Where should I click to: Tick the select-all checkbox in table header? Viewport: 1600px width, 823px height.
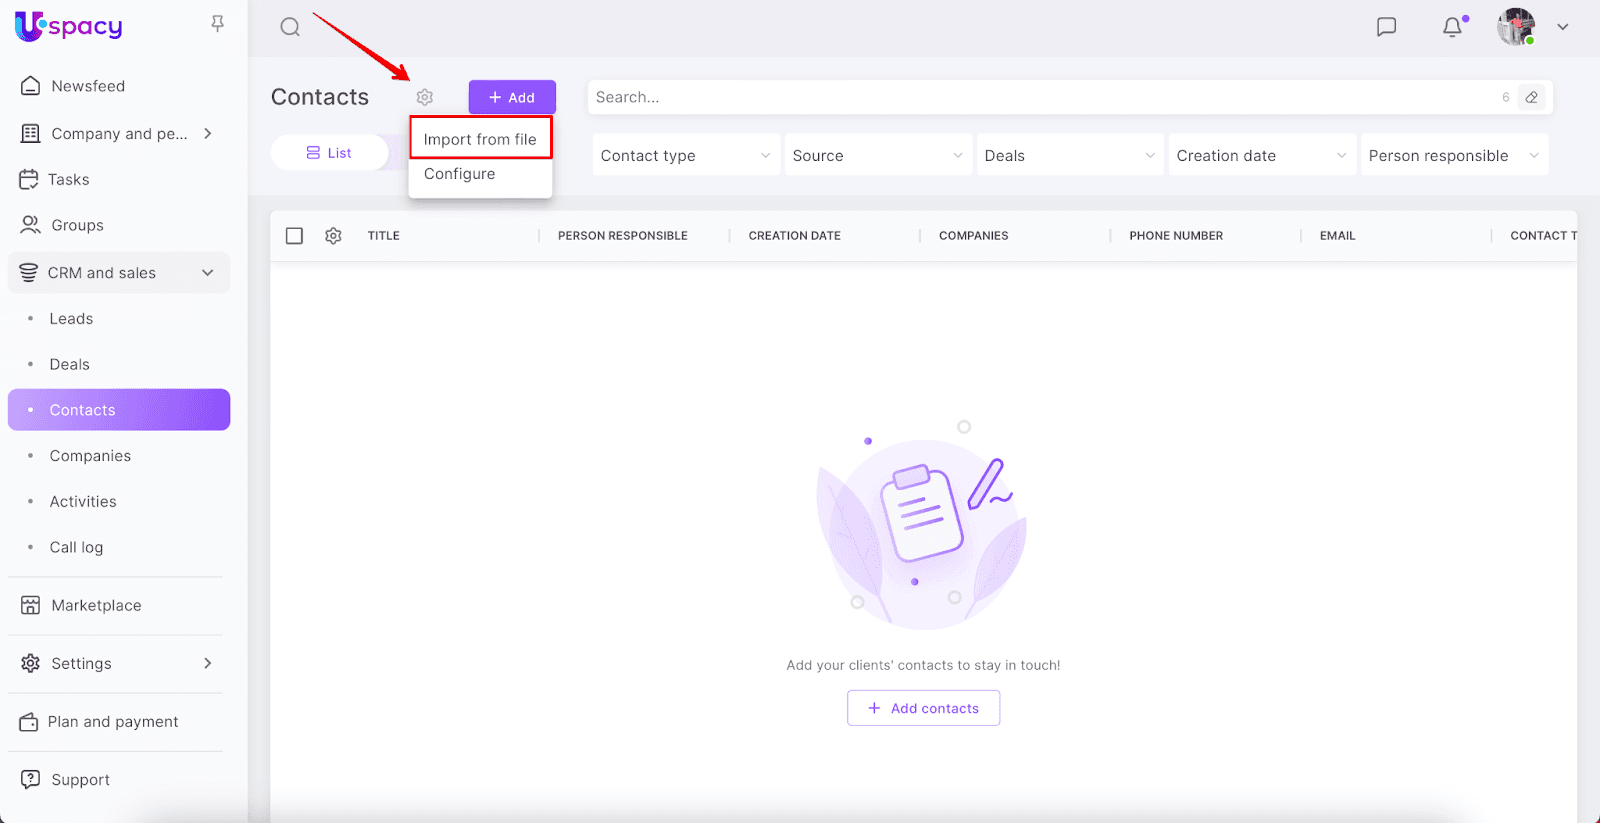[x=294, y=236]
